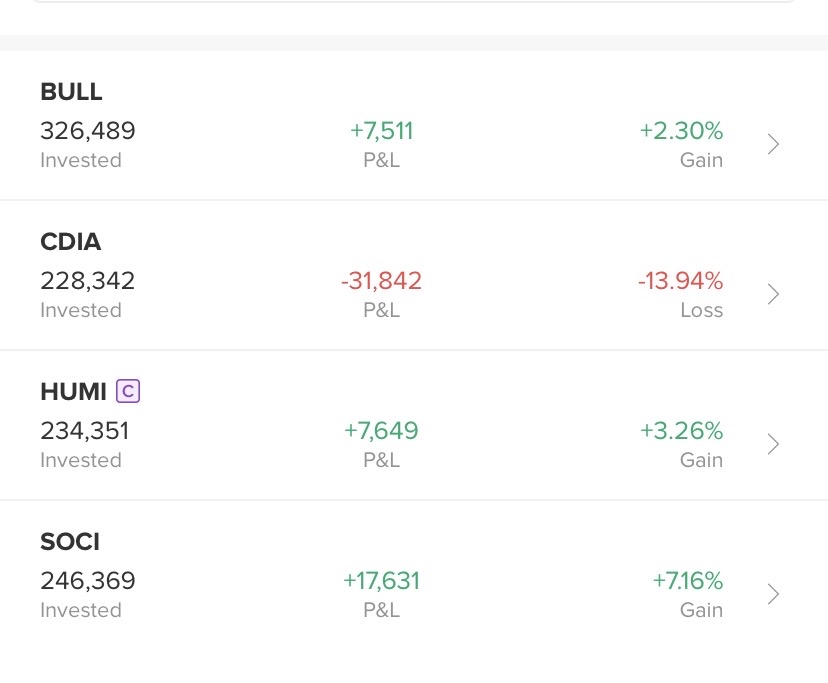
Task: Tap BULL P&L value +7,511
Action: click(x=381, y=131)
